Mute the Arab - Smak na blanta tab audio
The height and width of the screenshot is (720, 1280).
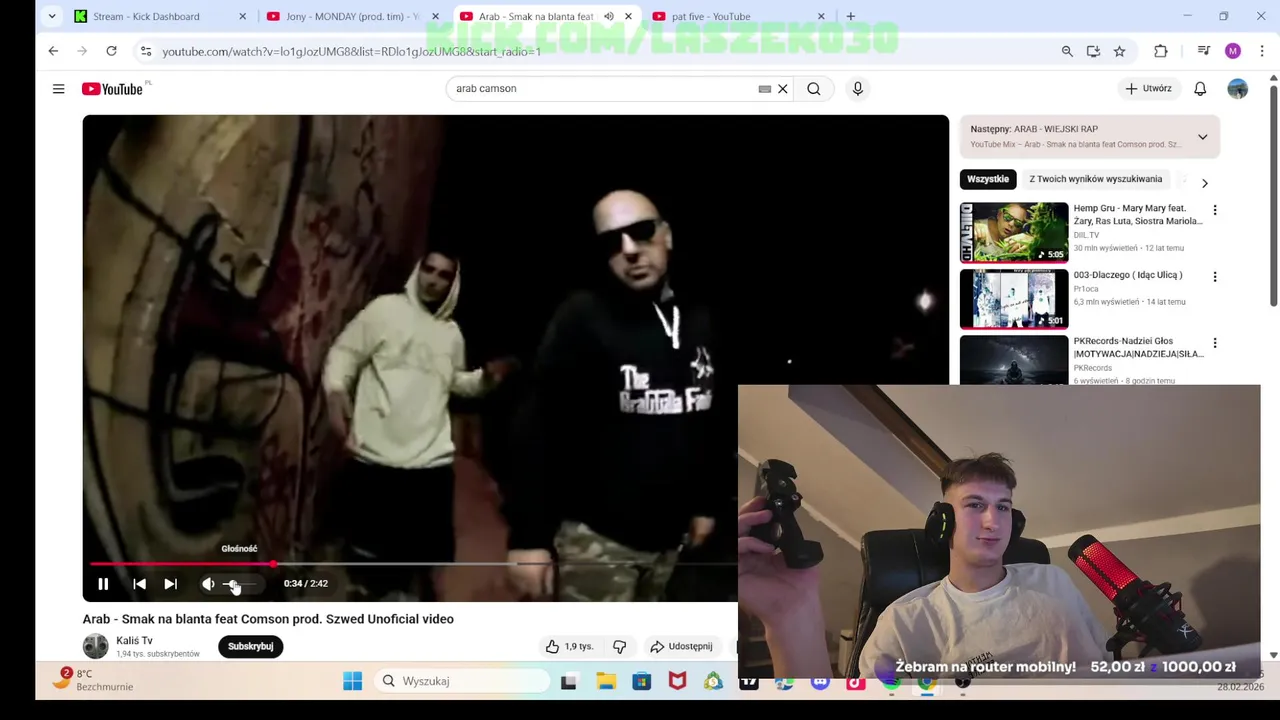(608, 17)
